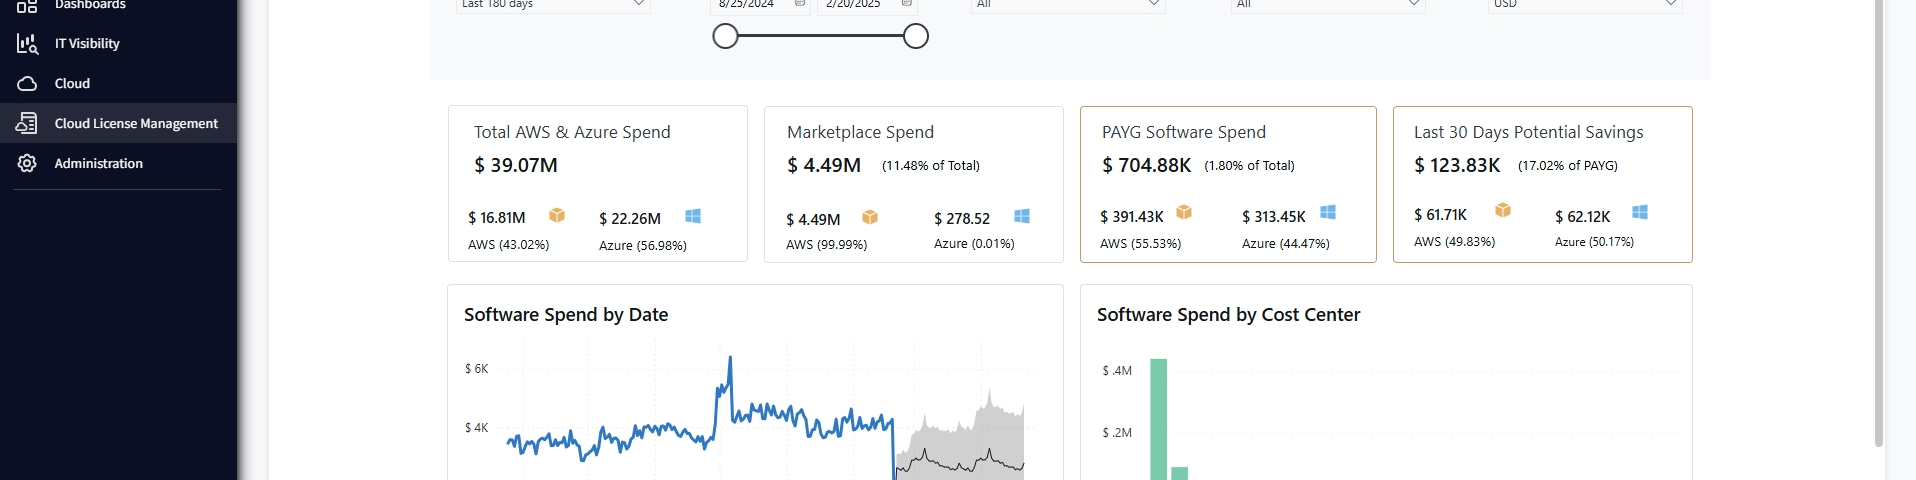The image size is (1916, 480).
Task: Click AWS box icon beside $ 16.81M
Action: [557, 215]
